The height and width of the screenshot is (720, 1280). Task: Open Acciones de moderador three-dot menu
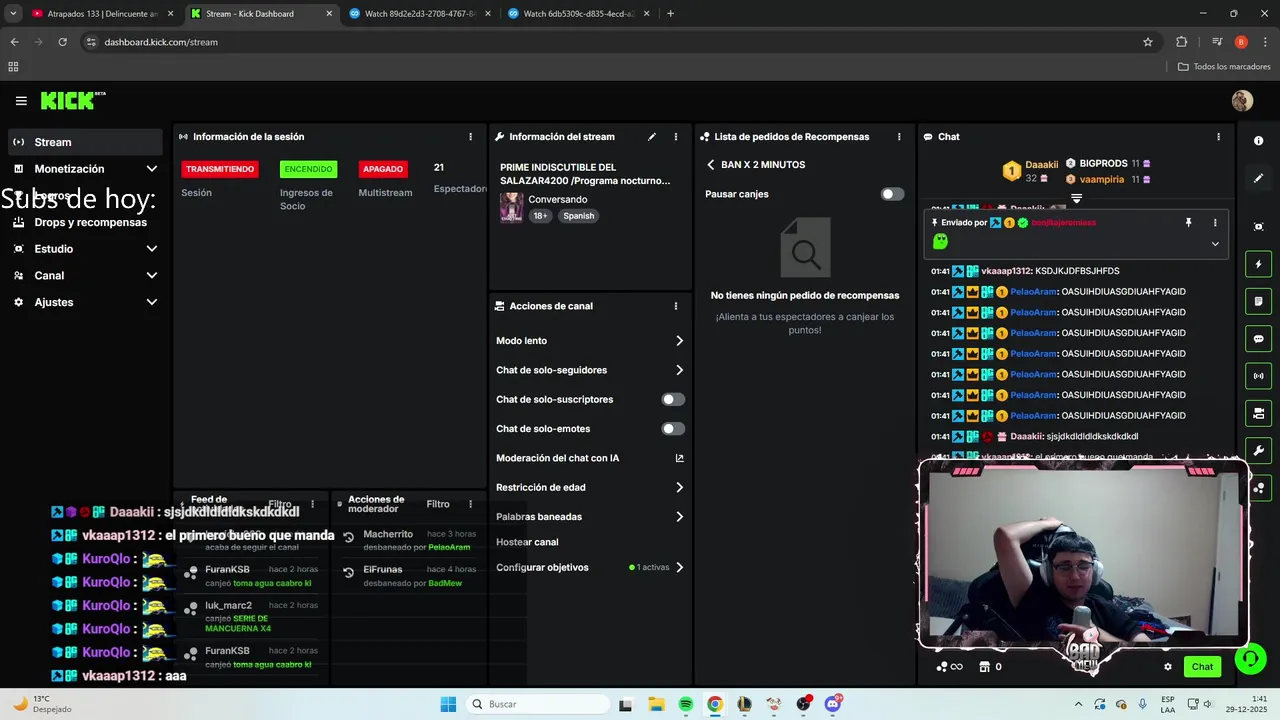[x=470, y=504]
